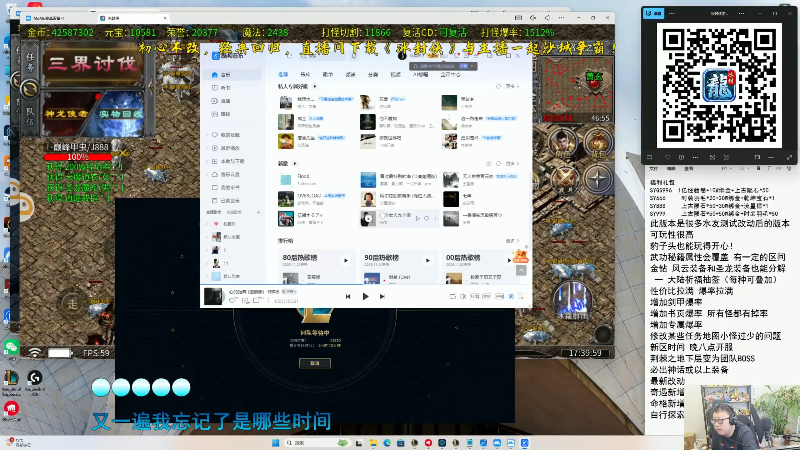Screen dimensions: 800x450
Task: Click the hovered song row's small play icon
Action: (x=418, y=218)
